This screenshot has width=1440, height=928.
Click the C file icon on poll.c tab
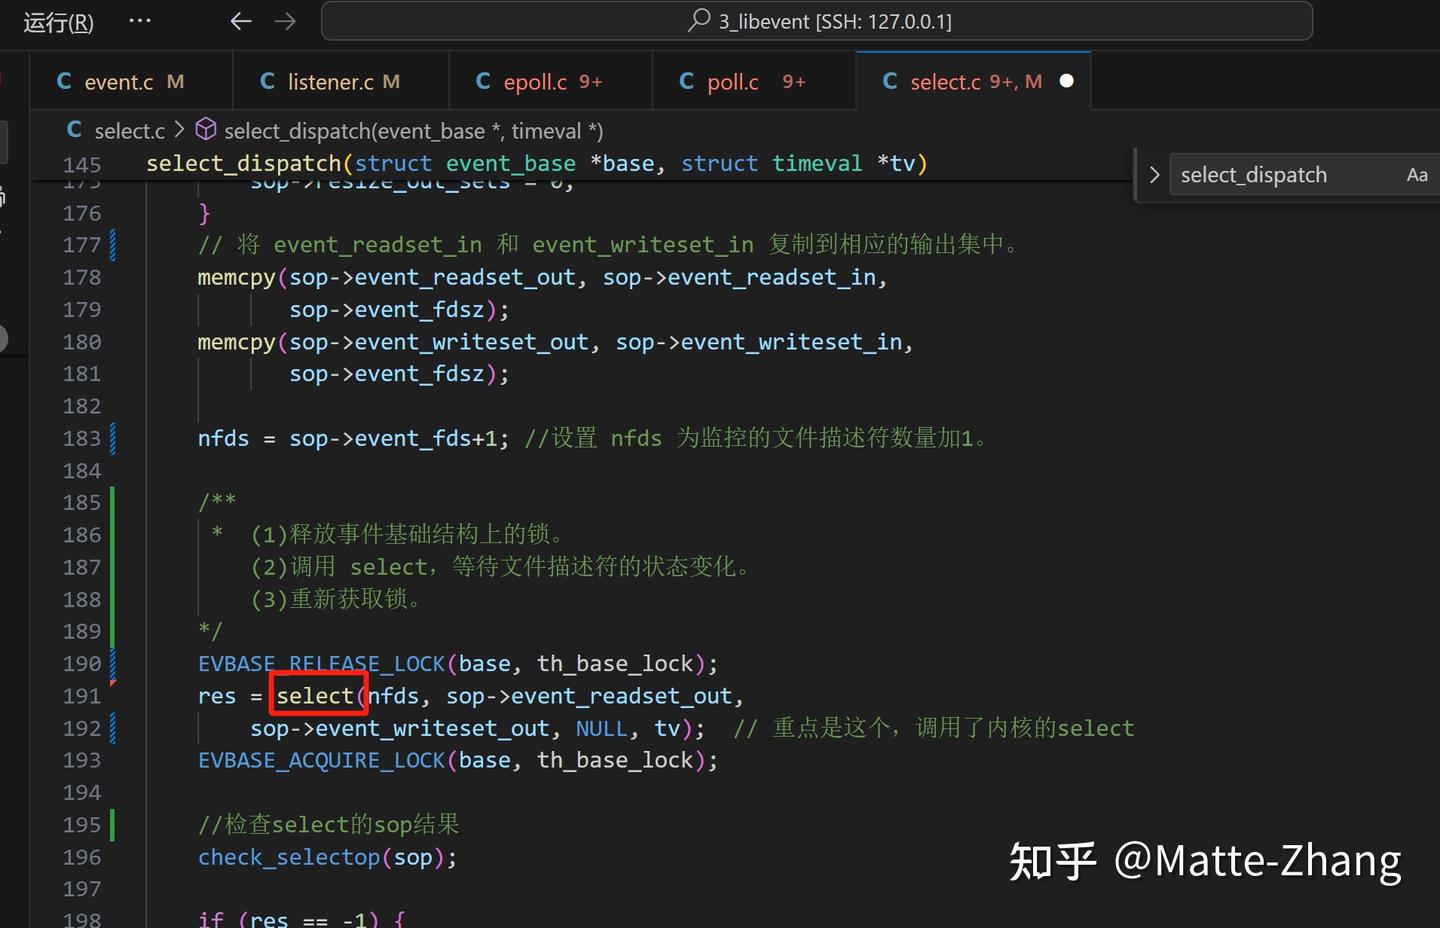pyautogui.click(x=685, y=81)
